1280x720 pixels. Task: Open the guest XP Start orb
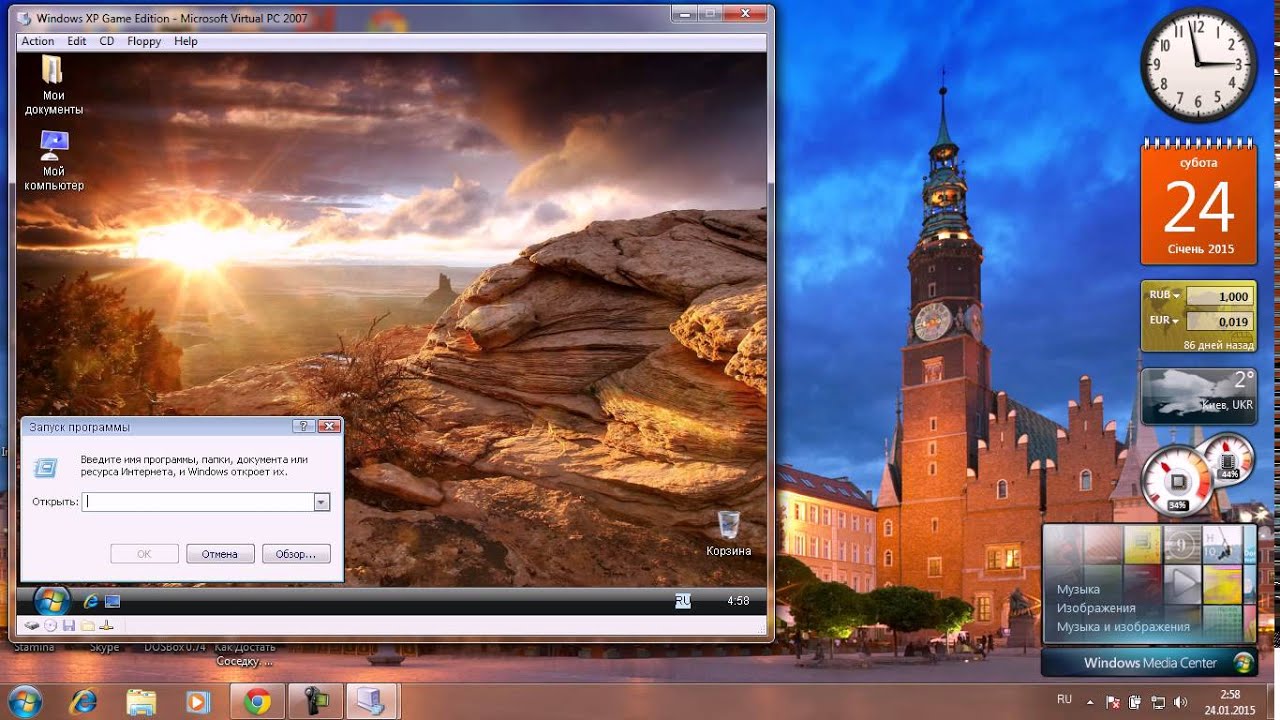(x=51, y=600)
